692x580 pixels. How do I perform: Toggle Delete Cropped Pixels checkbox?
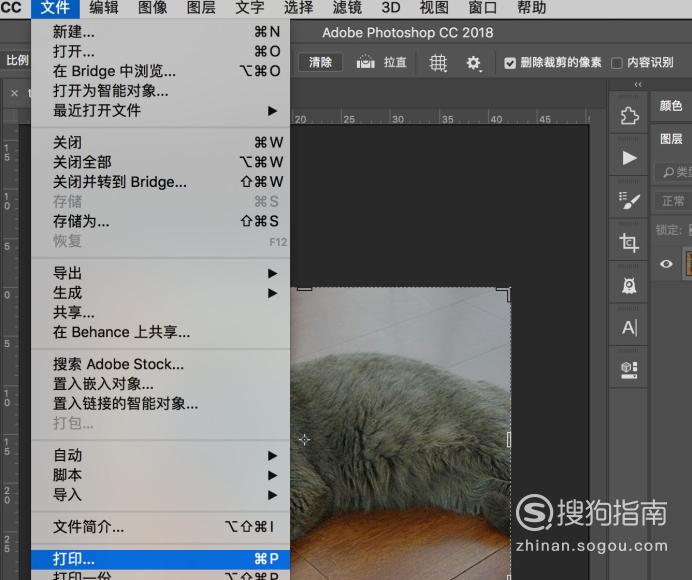point(510,63)
